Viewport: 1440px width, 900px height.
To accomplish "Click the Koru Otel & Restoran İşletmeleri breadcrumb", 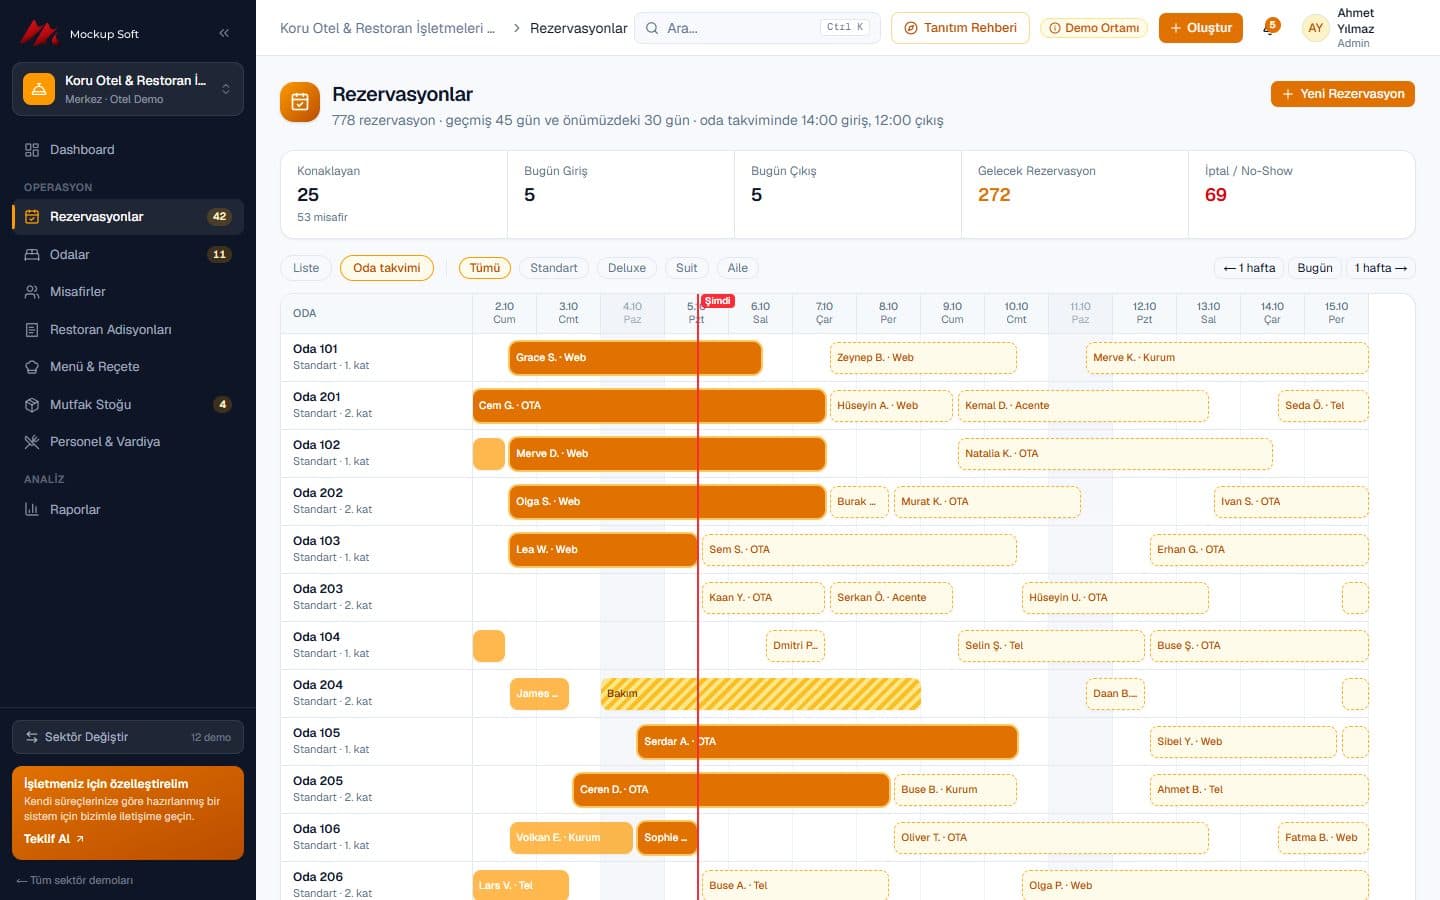I will coord(388,28).
